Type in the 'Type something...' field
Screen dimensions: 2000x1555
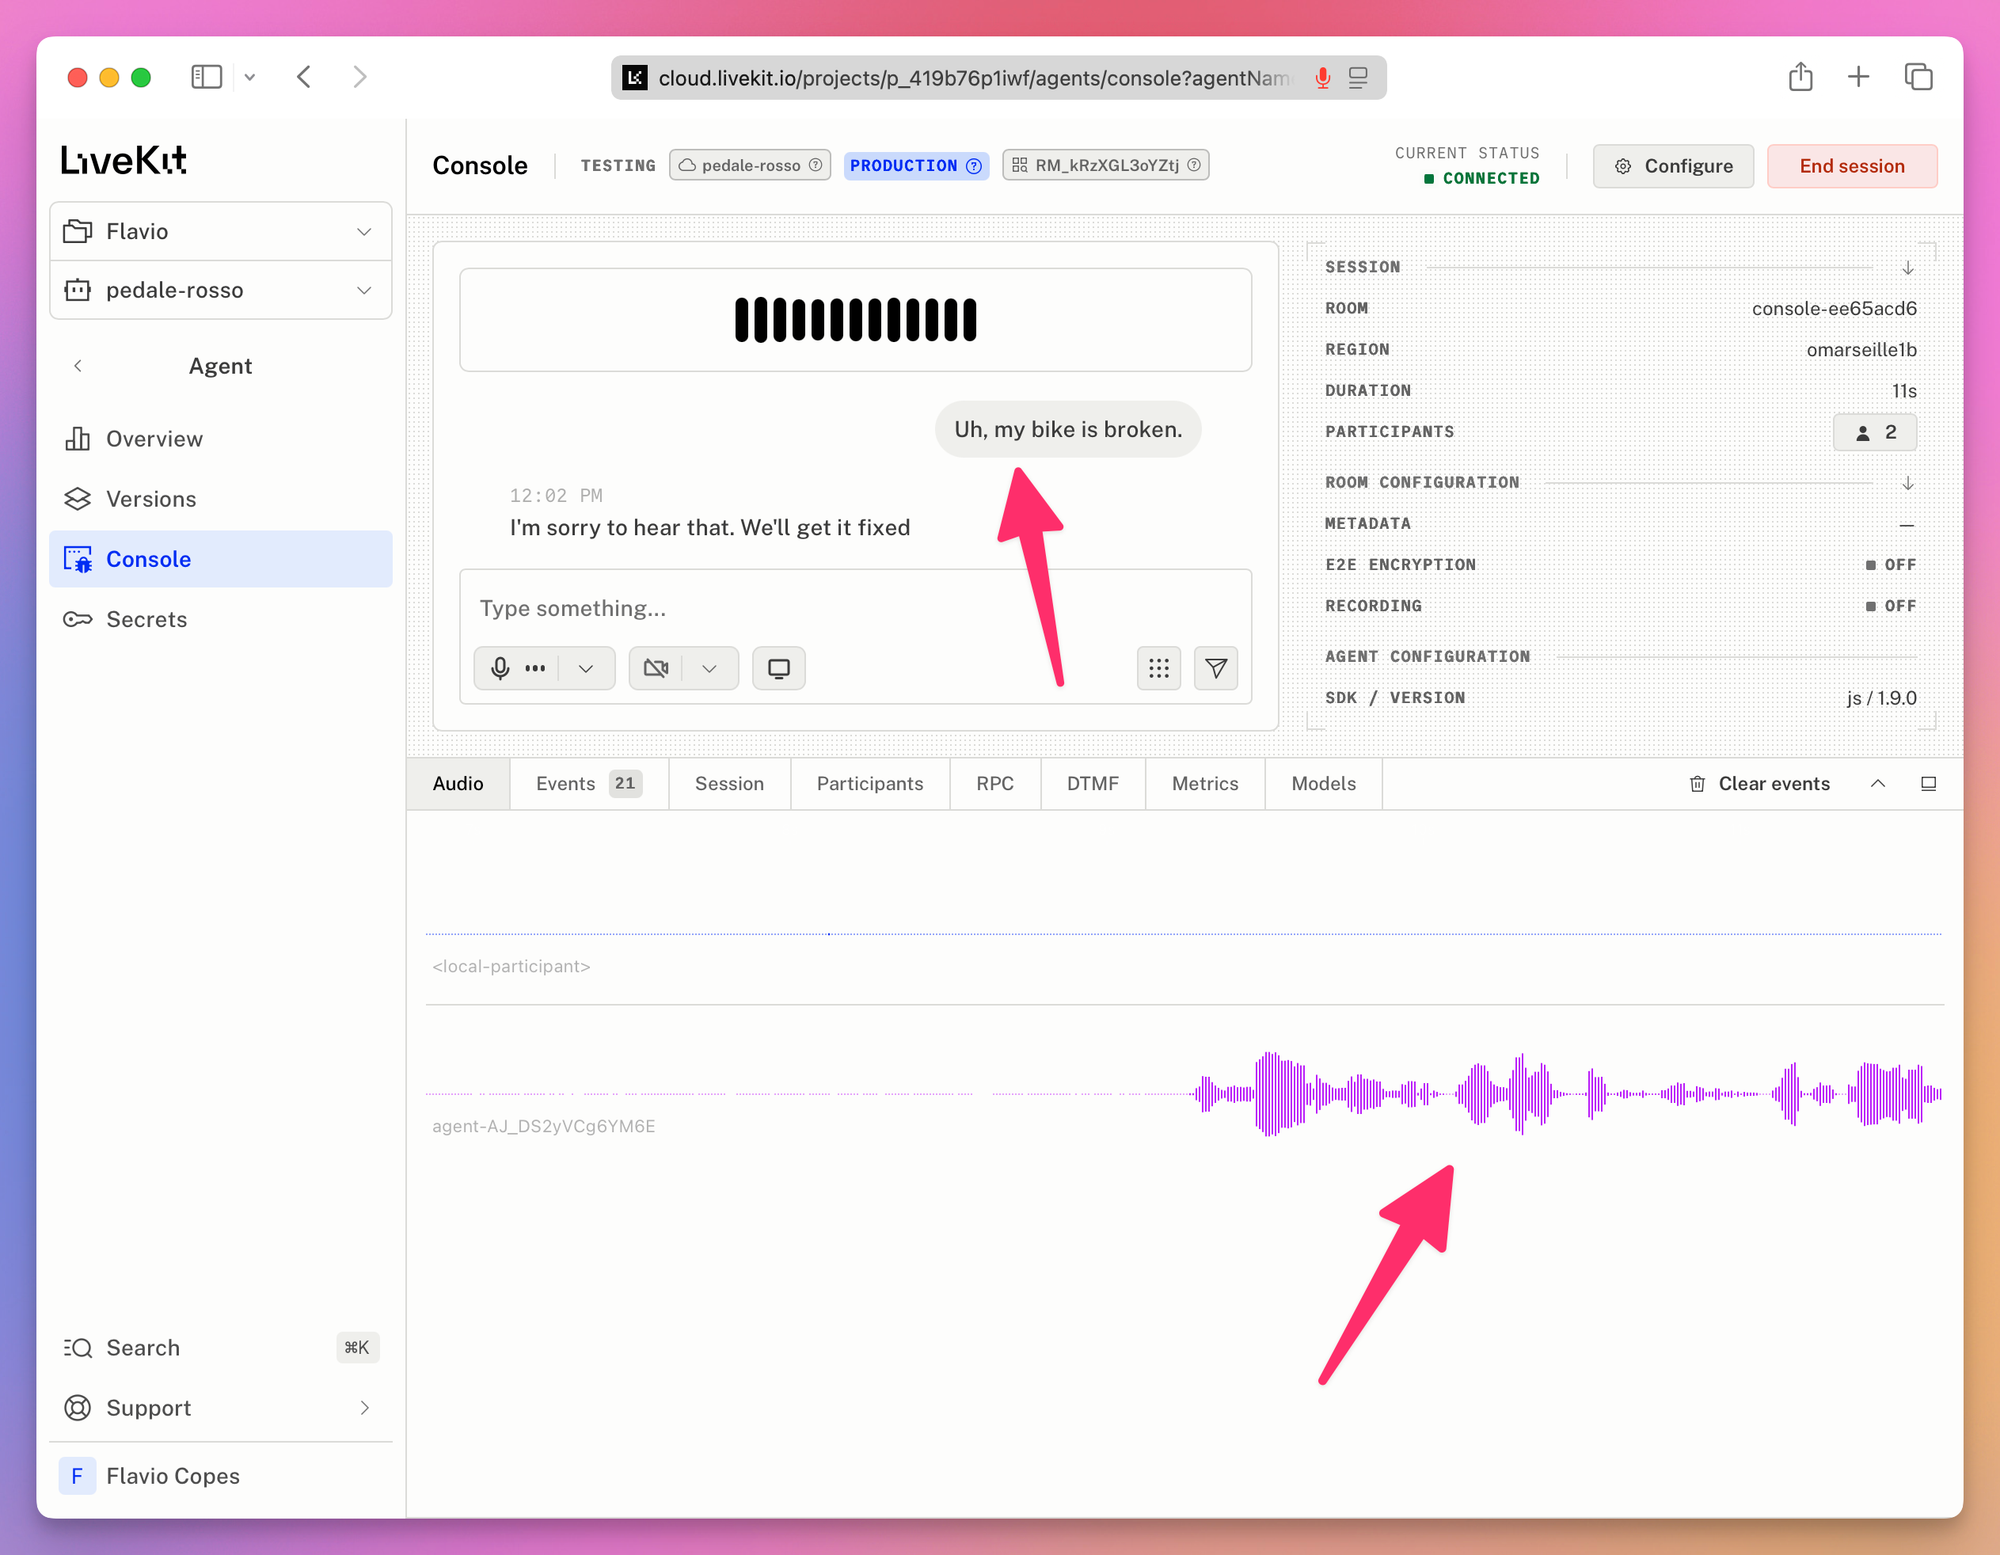(855, 608)
